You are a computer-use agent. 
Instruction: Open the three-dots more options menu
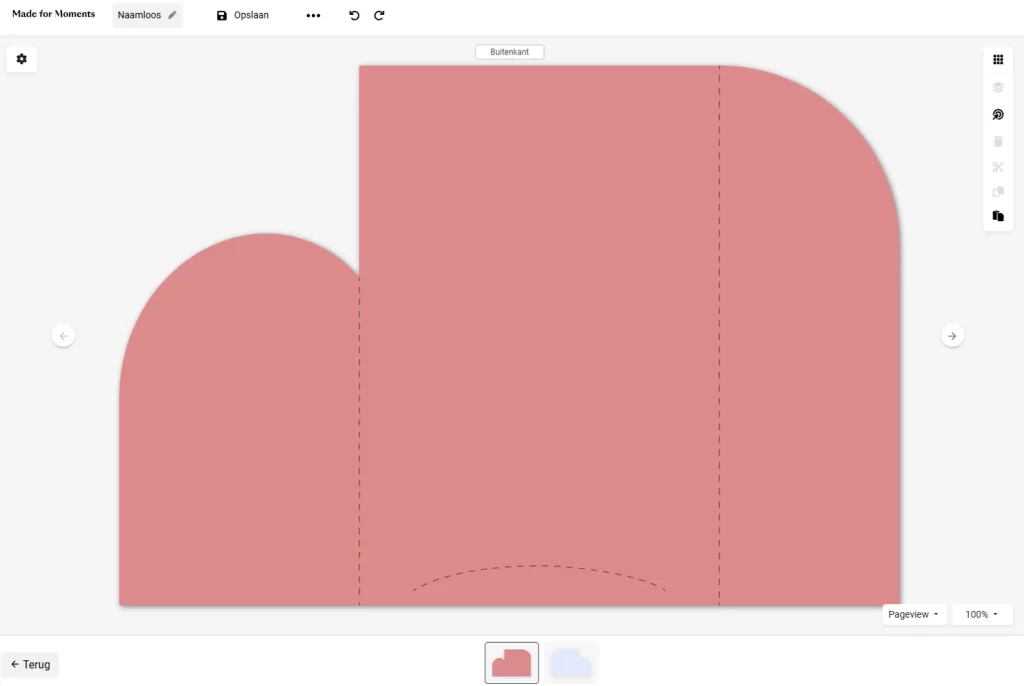(313, 16)
